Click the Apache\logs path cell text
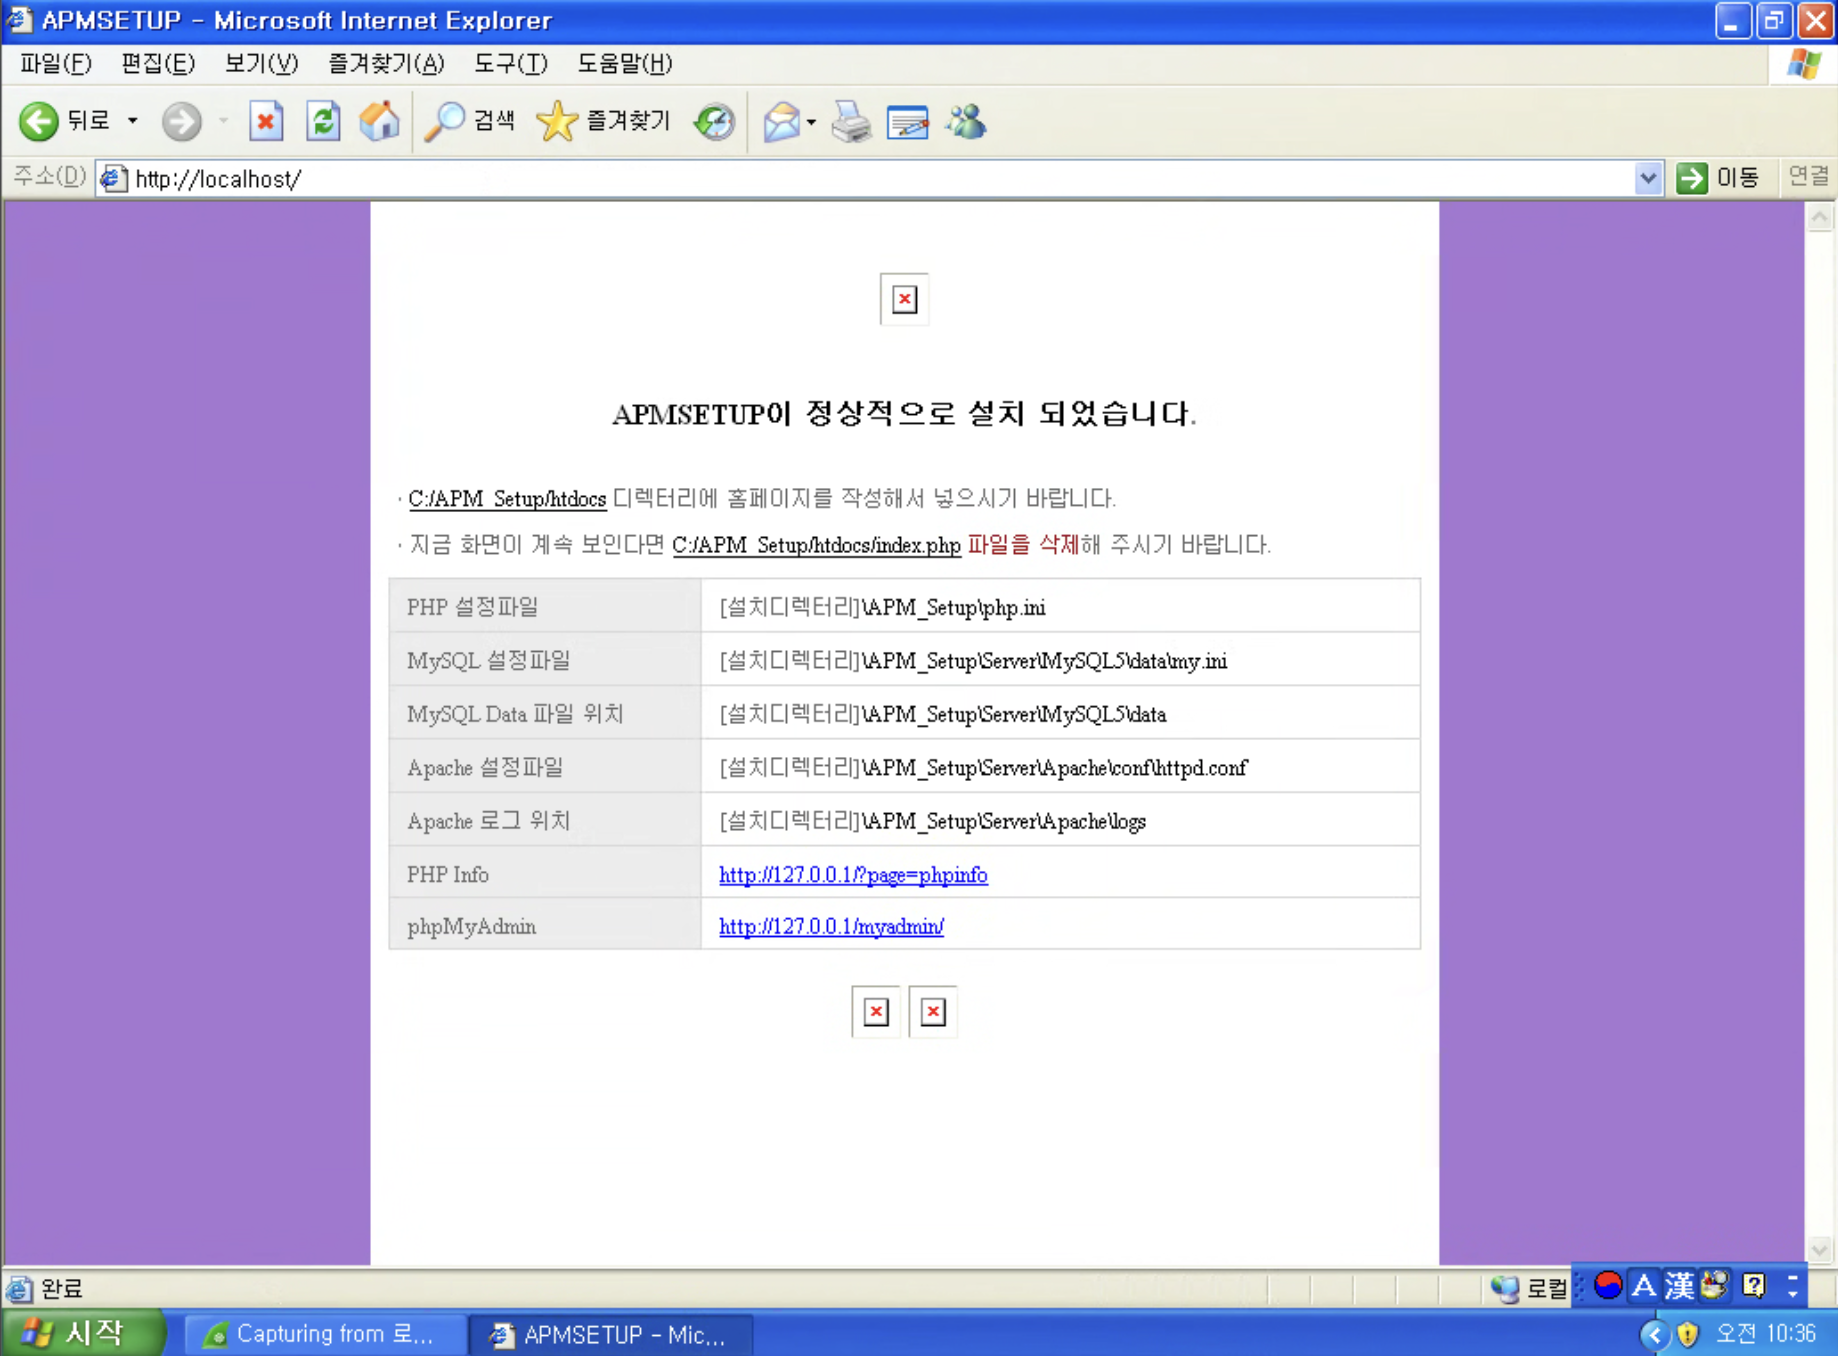 click(x=932, y=821)
